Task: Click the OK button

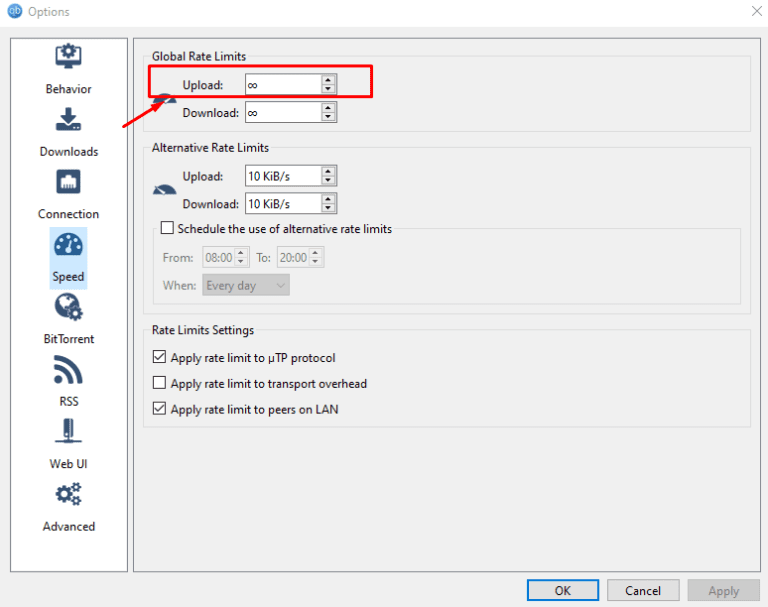Action: coord(563,590)
